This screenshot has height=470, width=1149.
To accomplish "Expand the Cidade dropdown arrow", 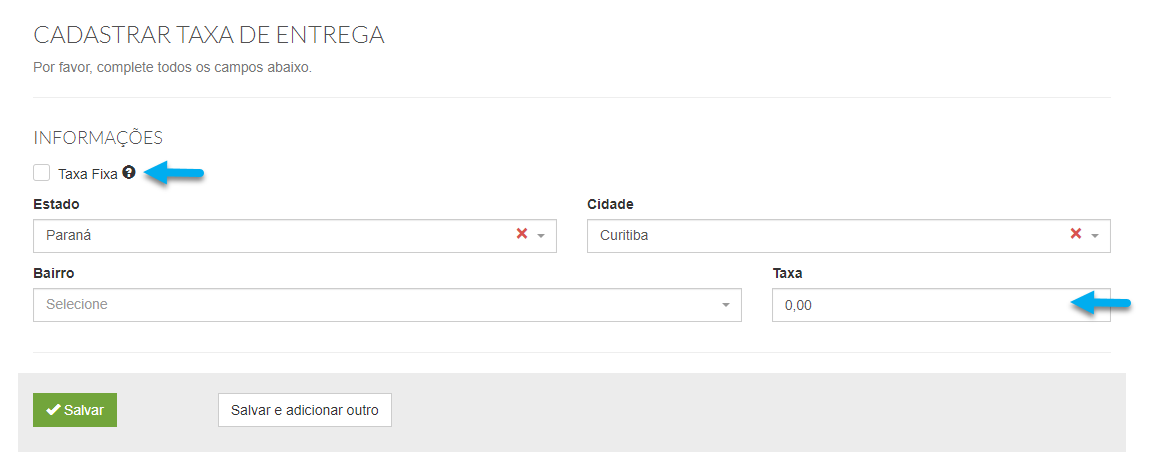I will [x=1096, y=236].
